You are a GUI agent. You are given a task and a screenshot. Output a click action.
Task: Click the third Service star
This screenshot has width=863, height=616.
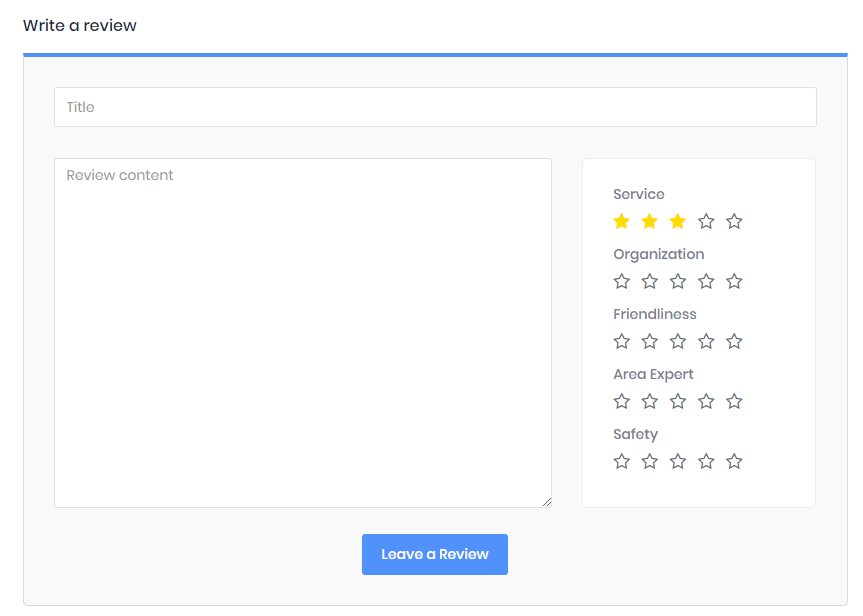(678, 221)
